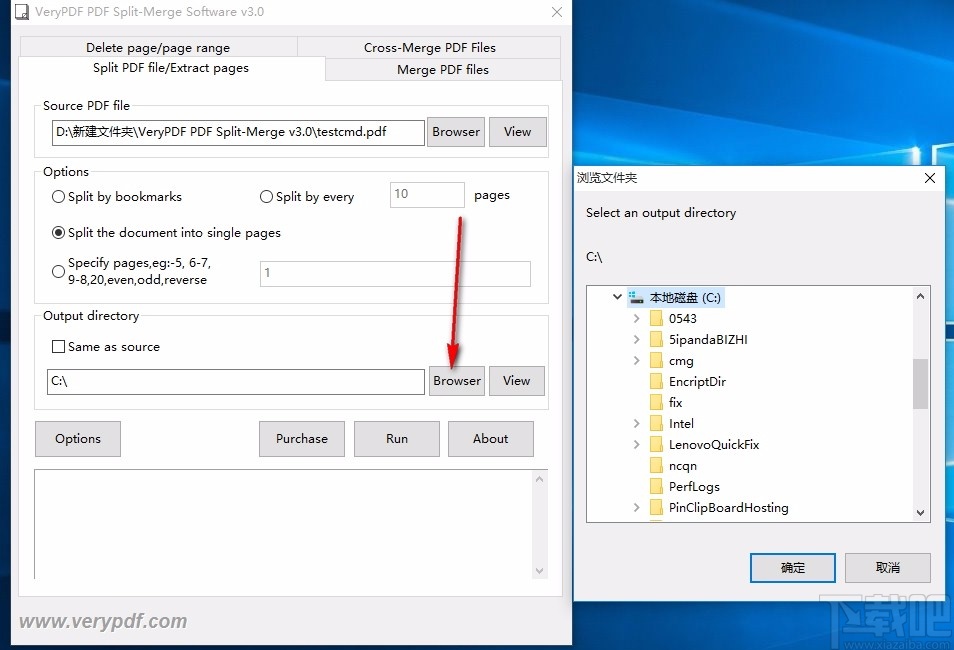954x650 pixels.
Task: Select the 本地磁盘 (C:) drive icon
Action: pyautogui.click(x=635, y=296)
